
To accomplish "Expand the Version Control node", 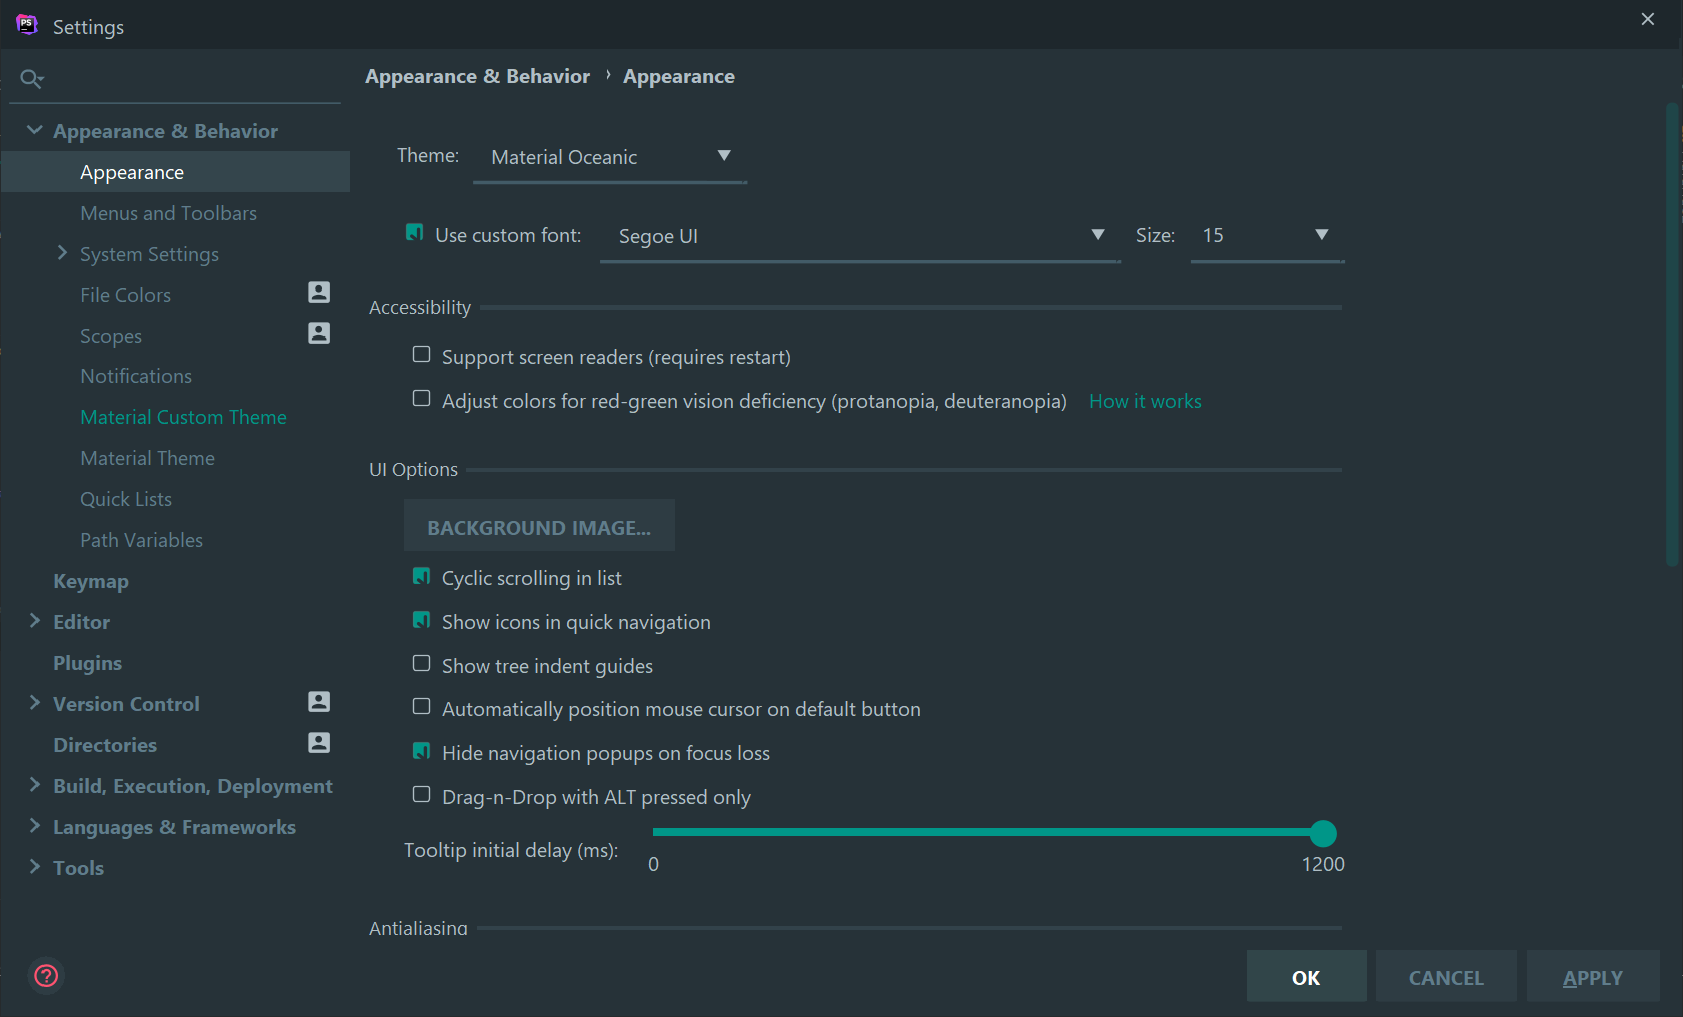I will click(x=35, y=703).
